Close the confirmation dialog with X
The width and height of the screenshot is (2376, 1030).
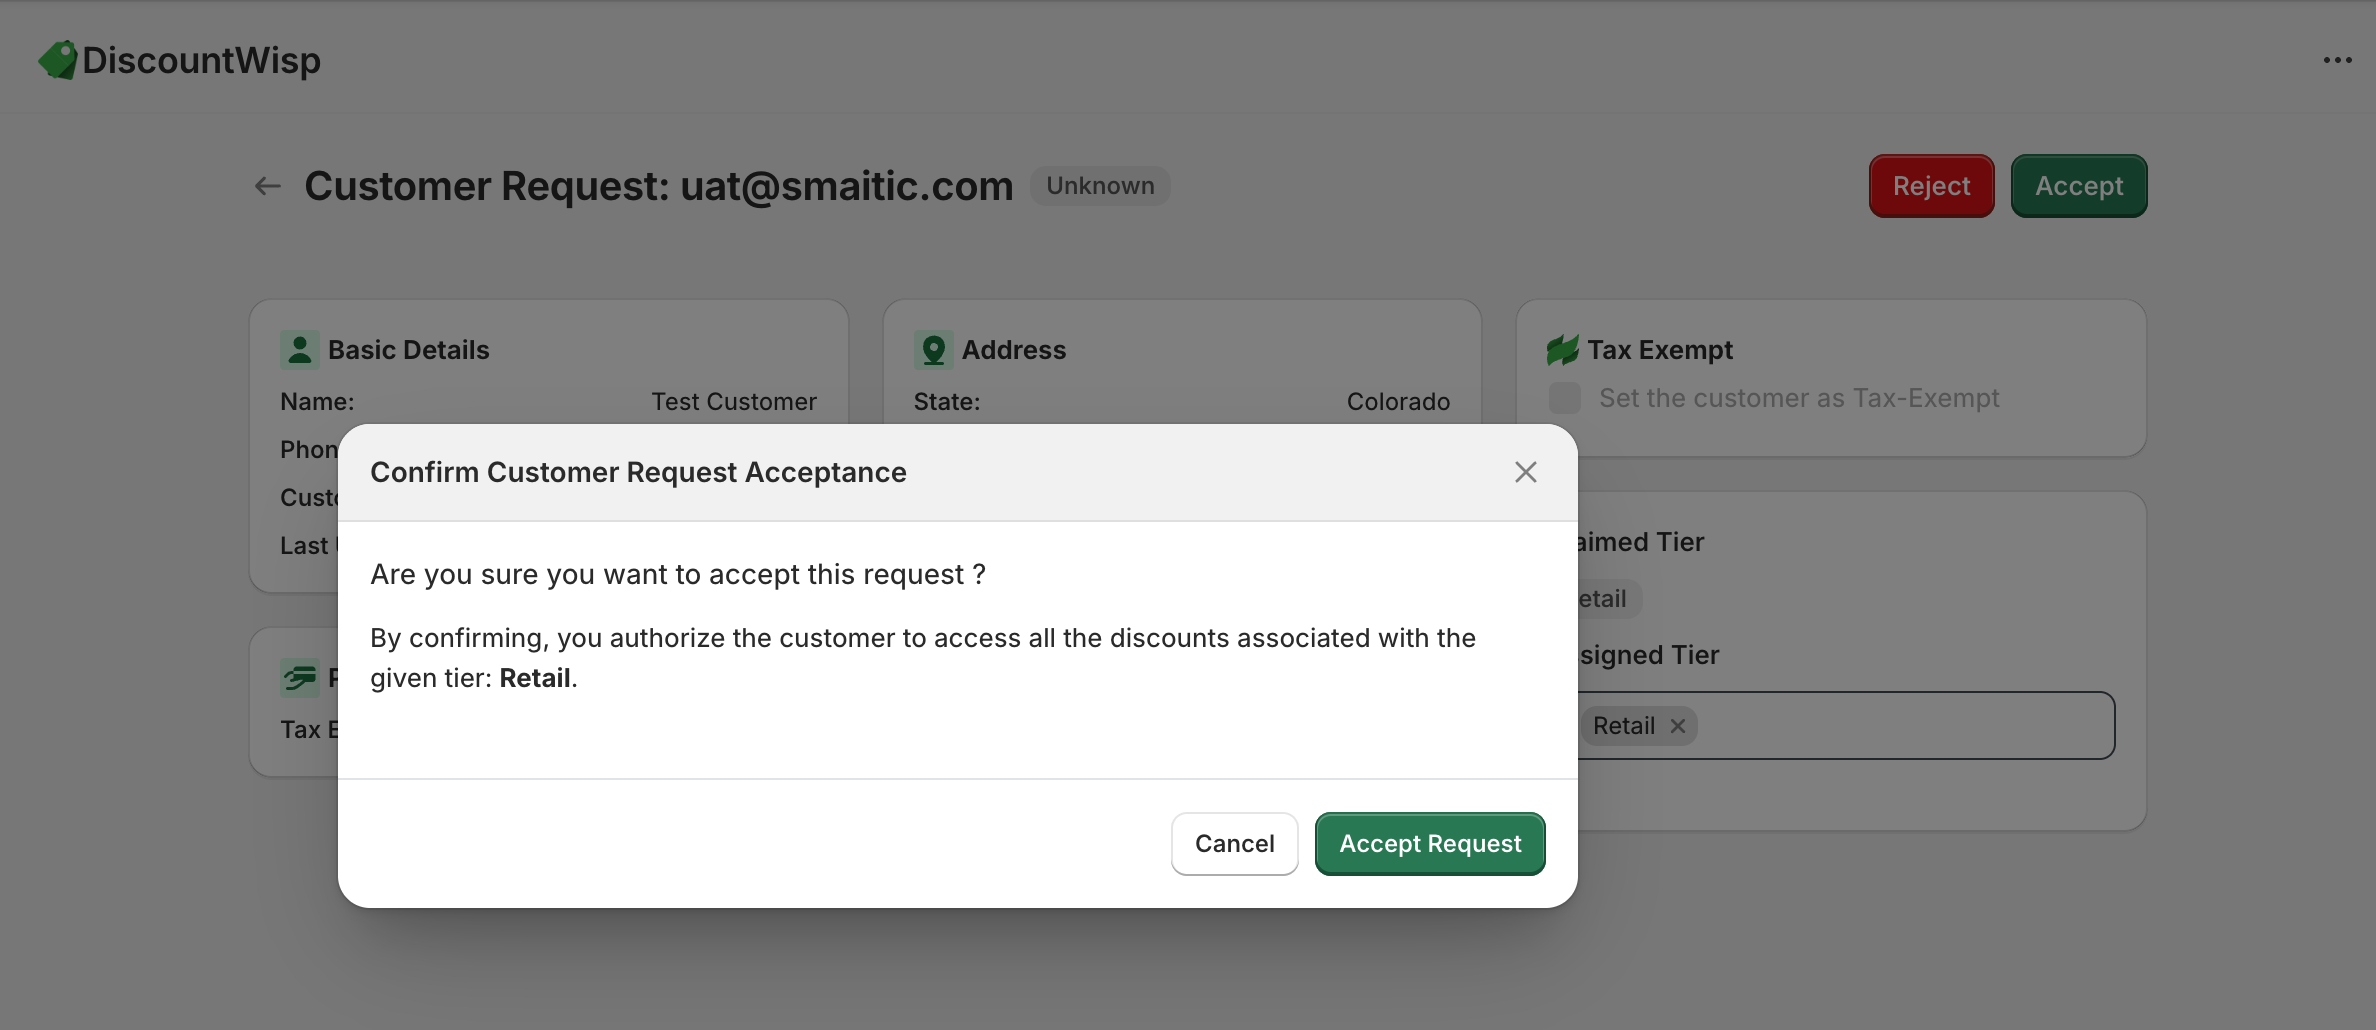point(1525,472)
